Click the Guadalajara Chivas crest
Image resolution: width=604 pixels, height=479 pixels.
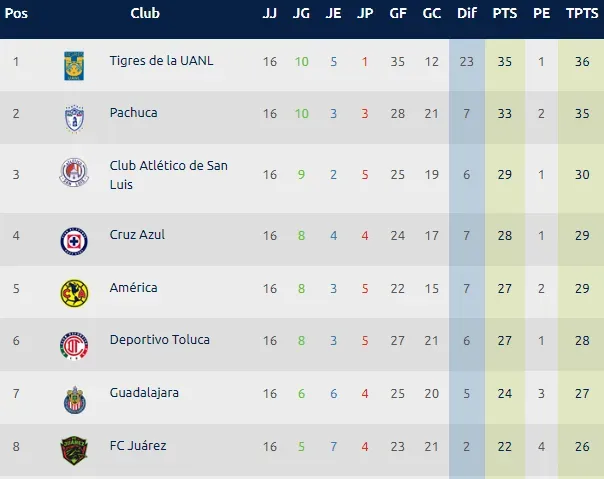(x=74, y=398)
